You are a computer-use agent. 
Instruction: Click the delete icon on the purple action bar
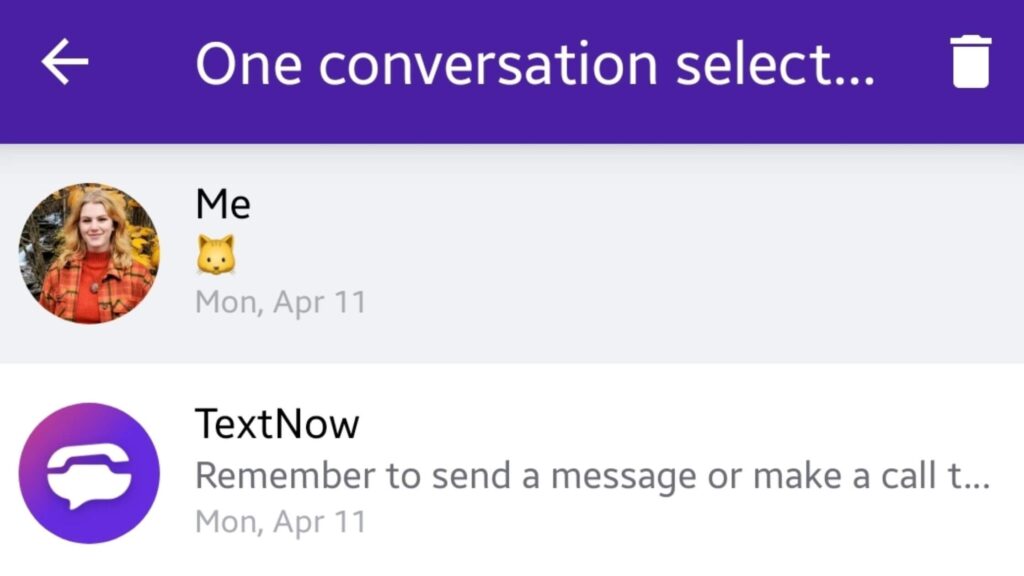click(x=969, y=63)
